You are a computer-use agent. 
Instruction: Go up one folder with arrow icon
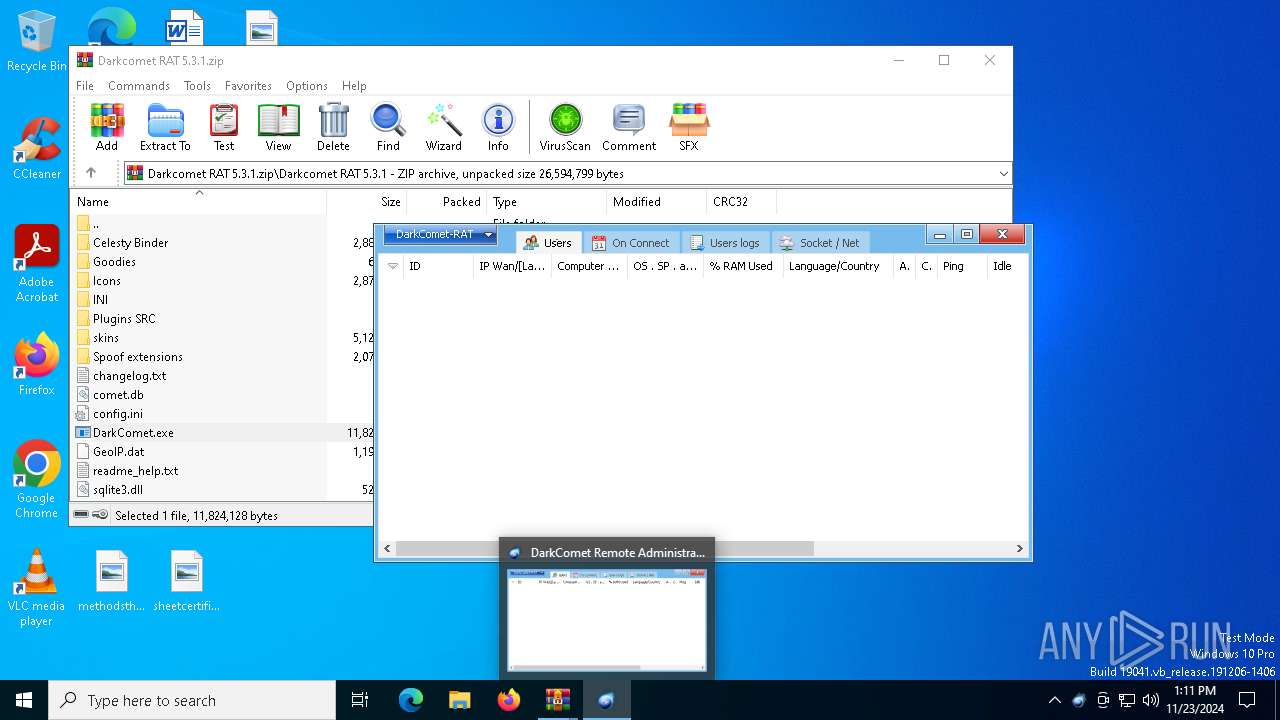click(91, 173)
